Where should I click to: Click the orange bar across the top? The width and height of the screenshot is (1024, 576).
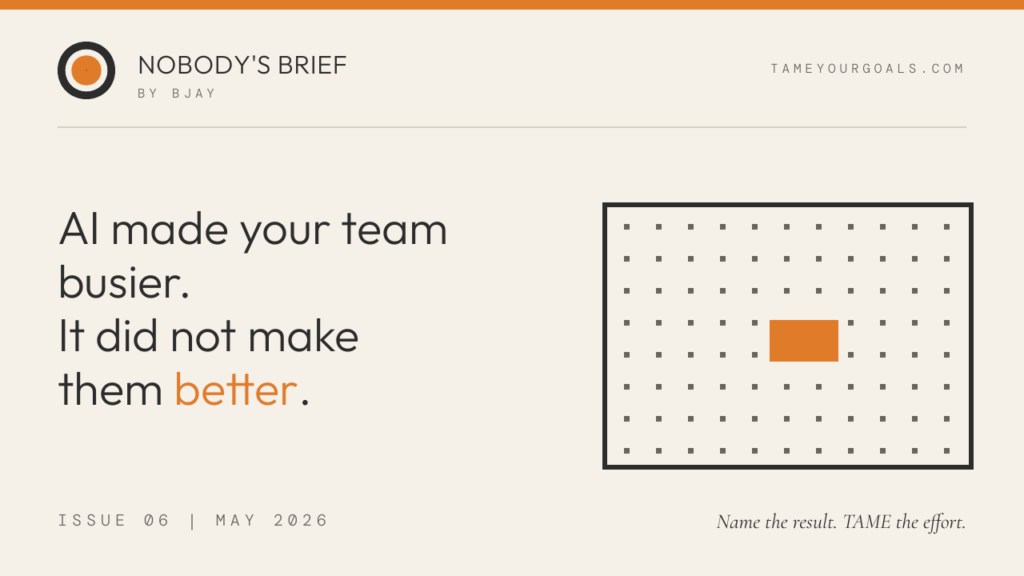coord(512,4)
